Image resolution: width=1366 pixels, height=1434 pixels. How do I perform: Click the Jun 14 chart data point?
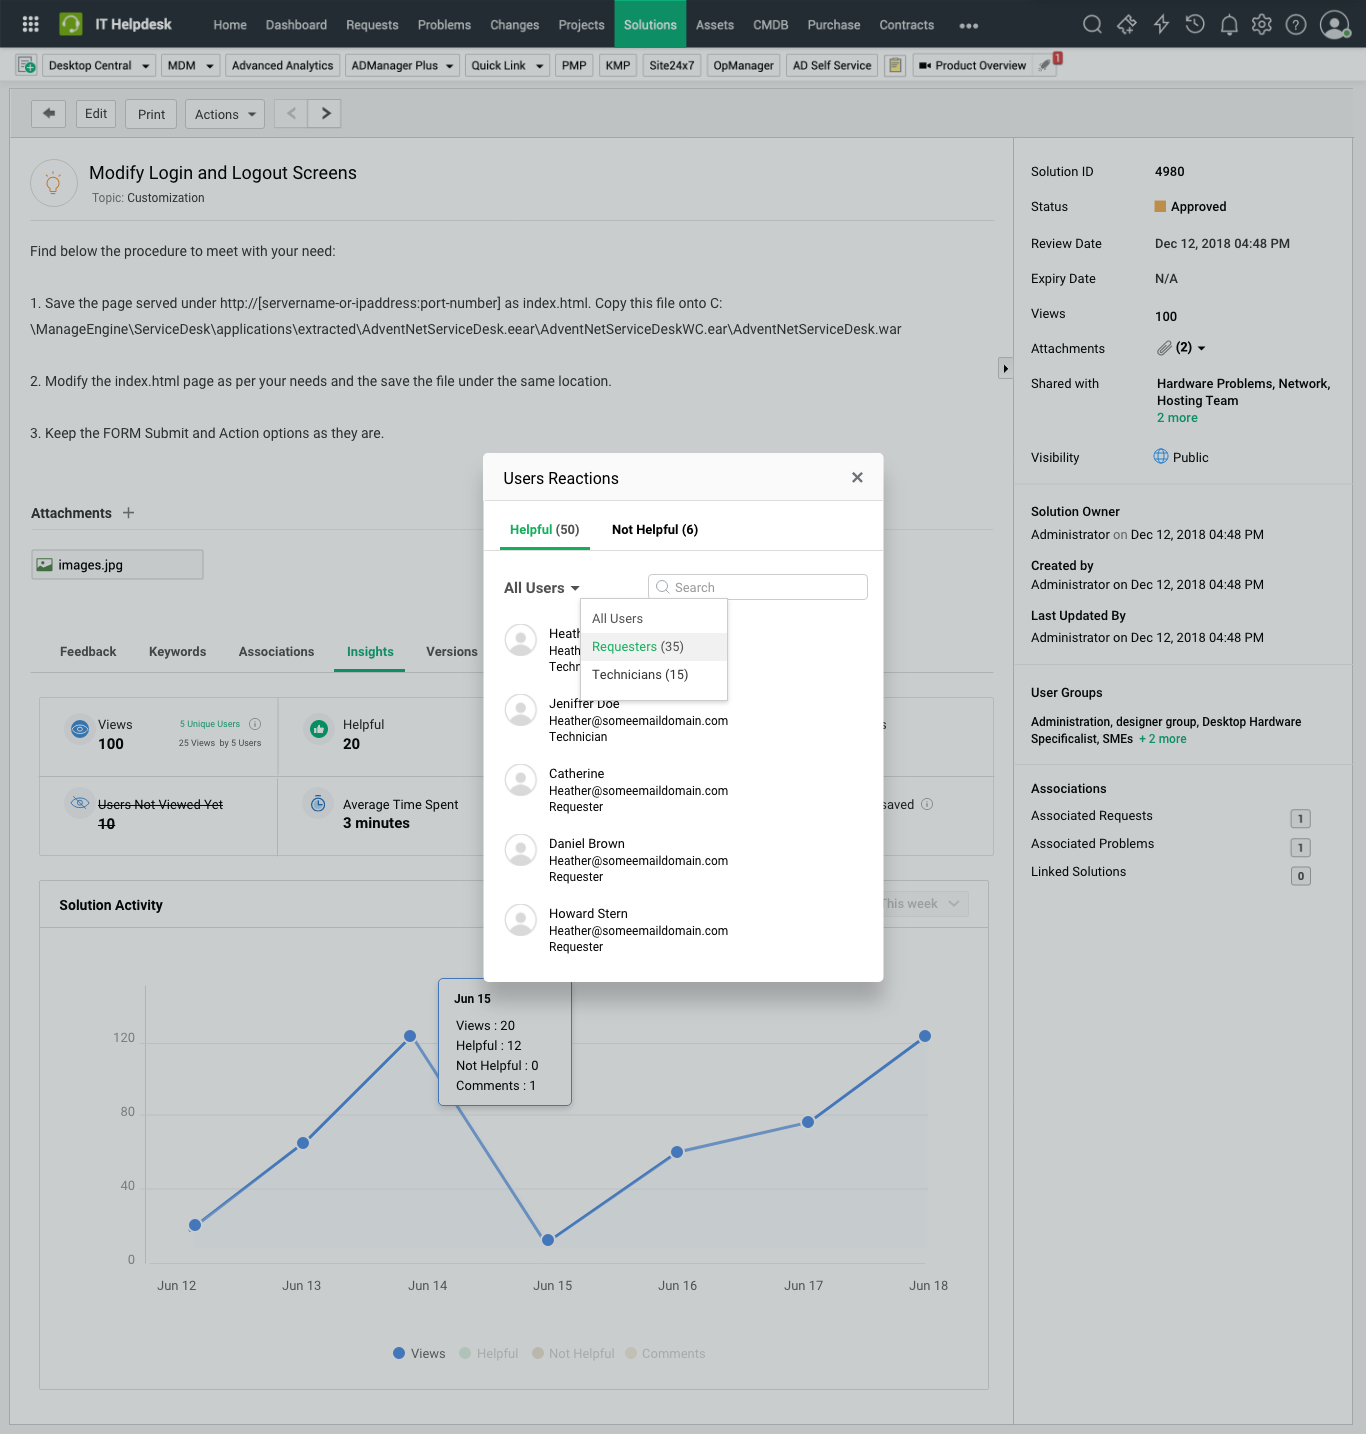point(410,1036)
